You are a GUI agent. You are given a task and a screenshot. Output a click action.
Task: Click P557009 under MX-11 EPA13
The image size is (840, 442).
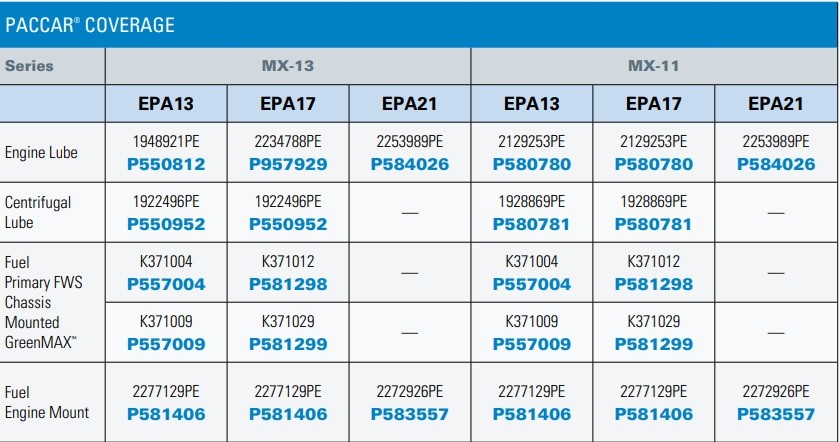532,344
